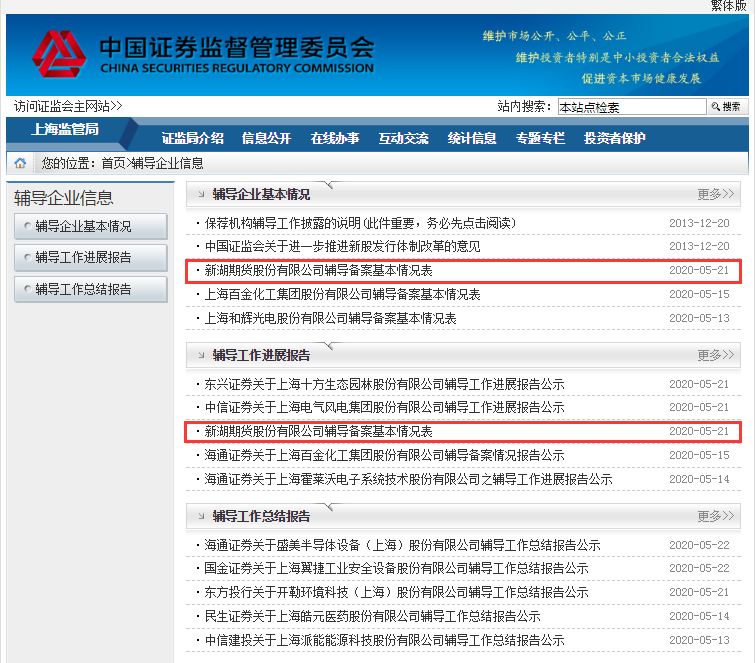
Task: Open 中信证券关于上海电气风电集团 progress report
Action: click(x=384, y=407)
